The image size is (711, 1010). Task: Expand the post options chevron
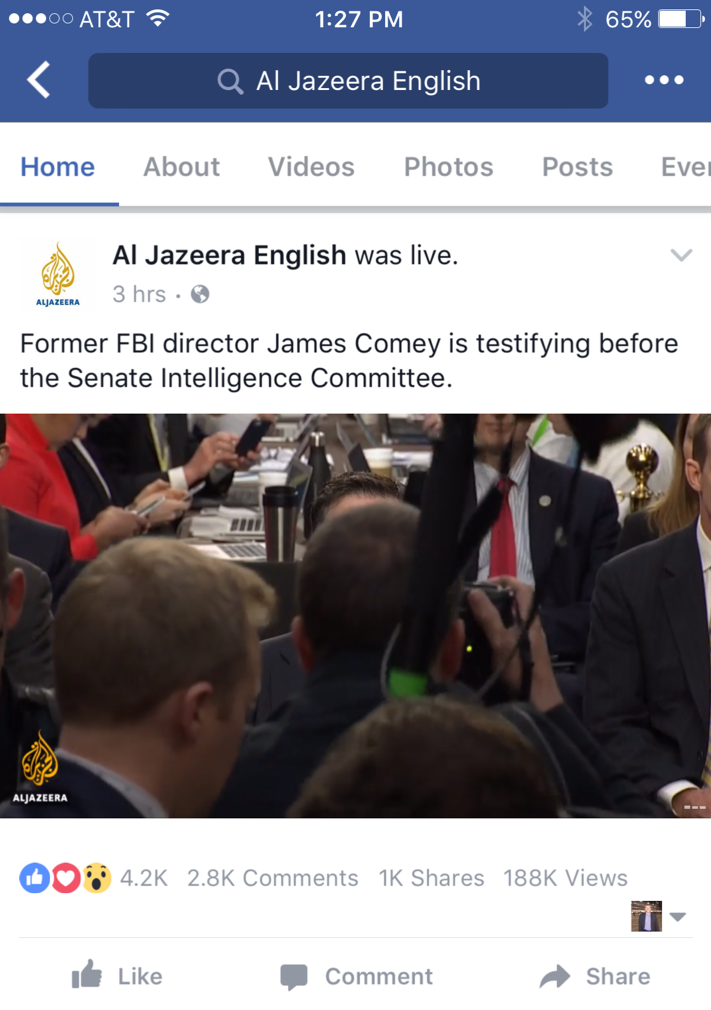coord(681,255)
